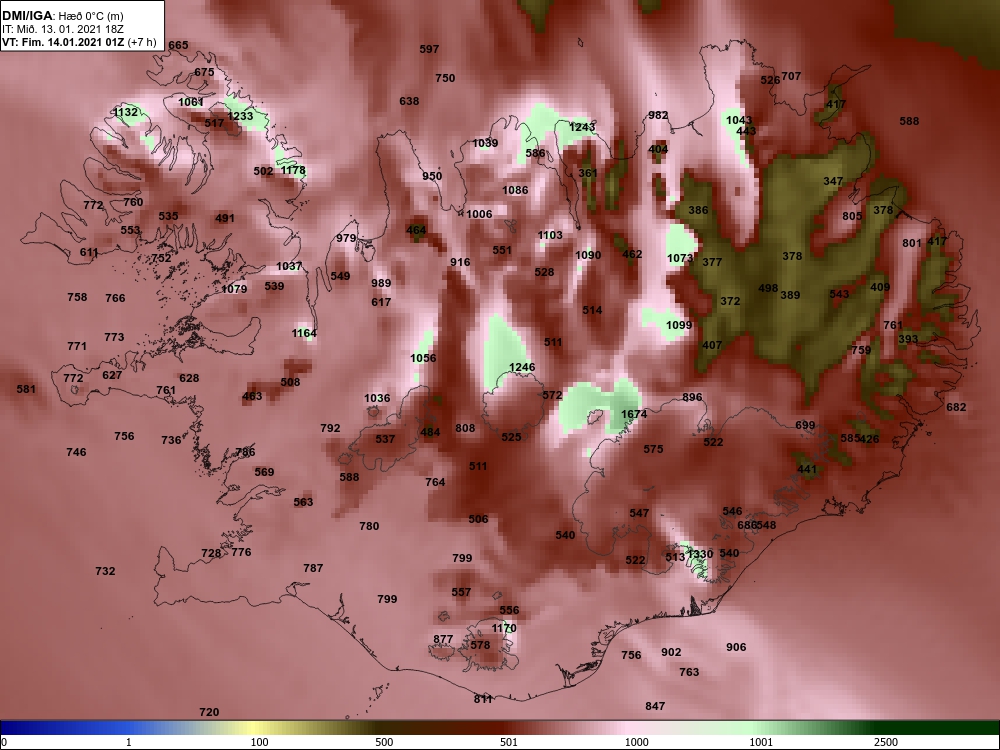Click the map value 1178
1000x750 pixels.
coord(293,170)
